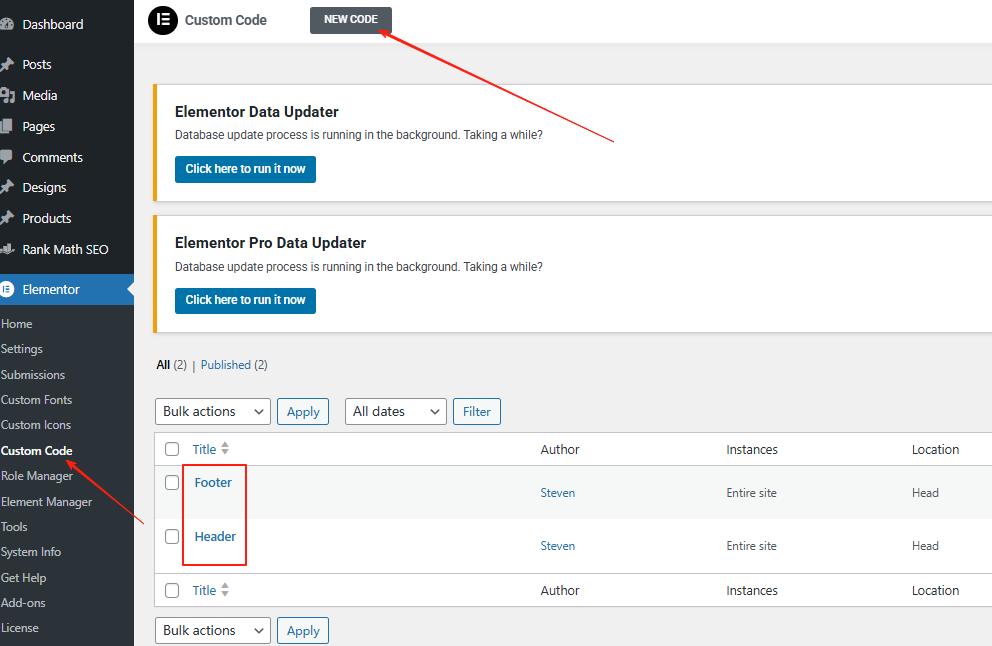The image size is (992, 646).
Task: Click the Rank Math SEO icon
Action: pyautogui.click(x=7, y=249)
